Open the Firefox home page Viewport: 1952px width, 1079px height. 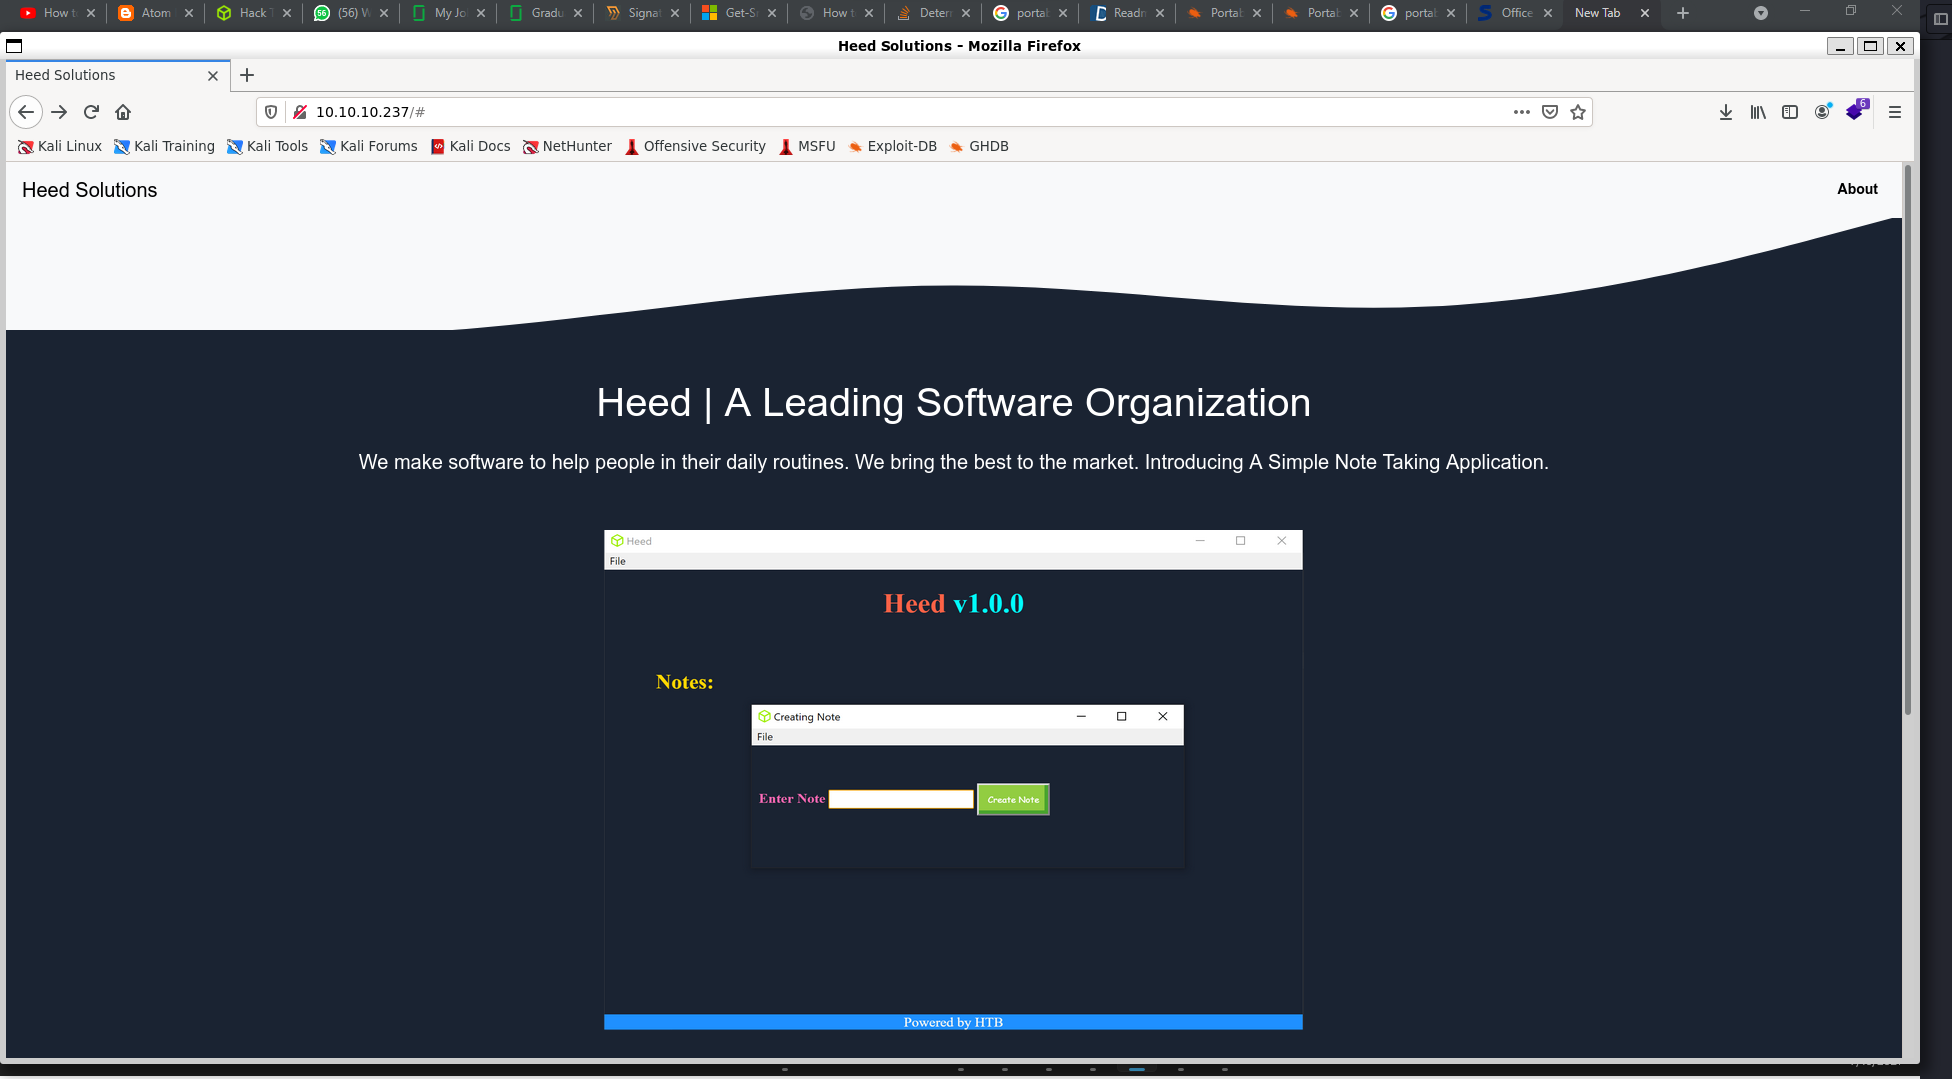pos(123,112)
